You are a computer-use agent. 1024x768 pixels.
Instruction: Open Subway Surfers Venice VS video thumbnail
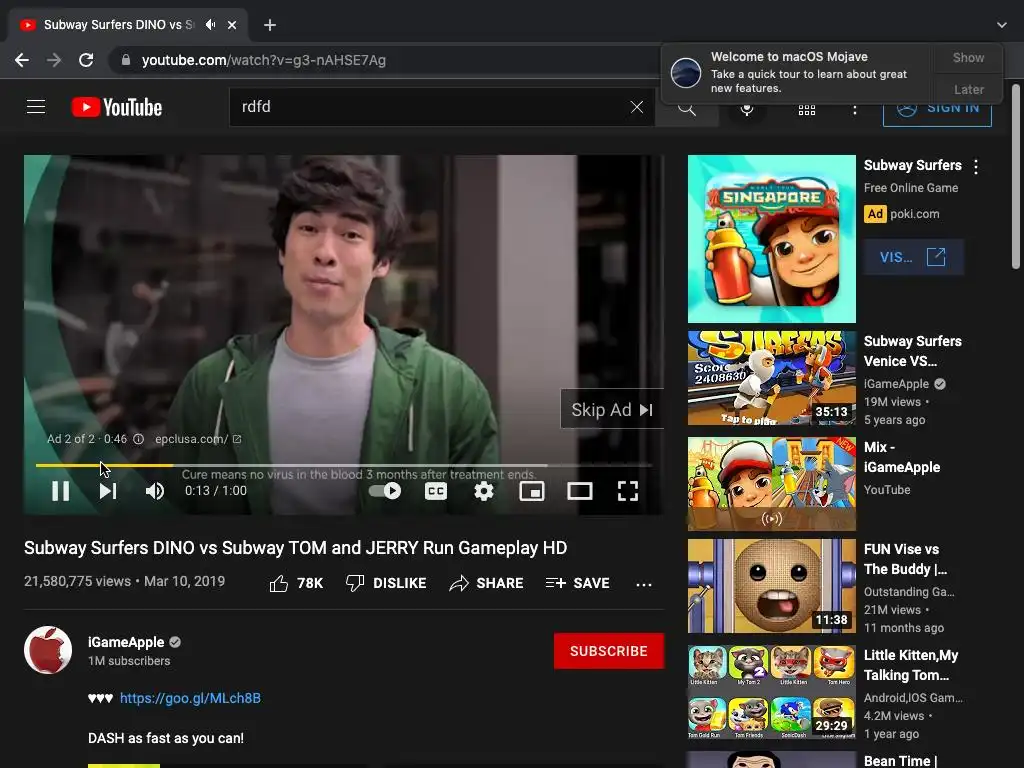(772, 378)
